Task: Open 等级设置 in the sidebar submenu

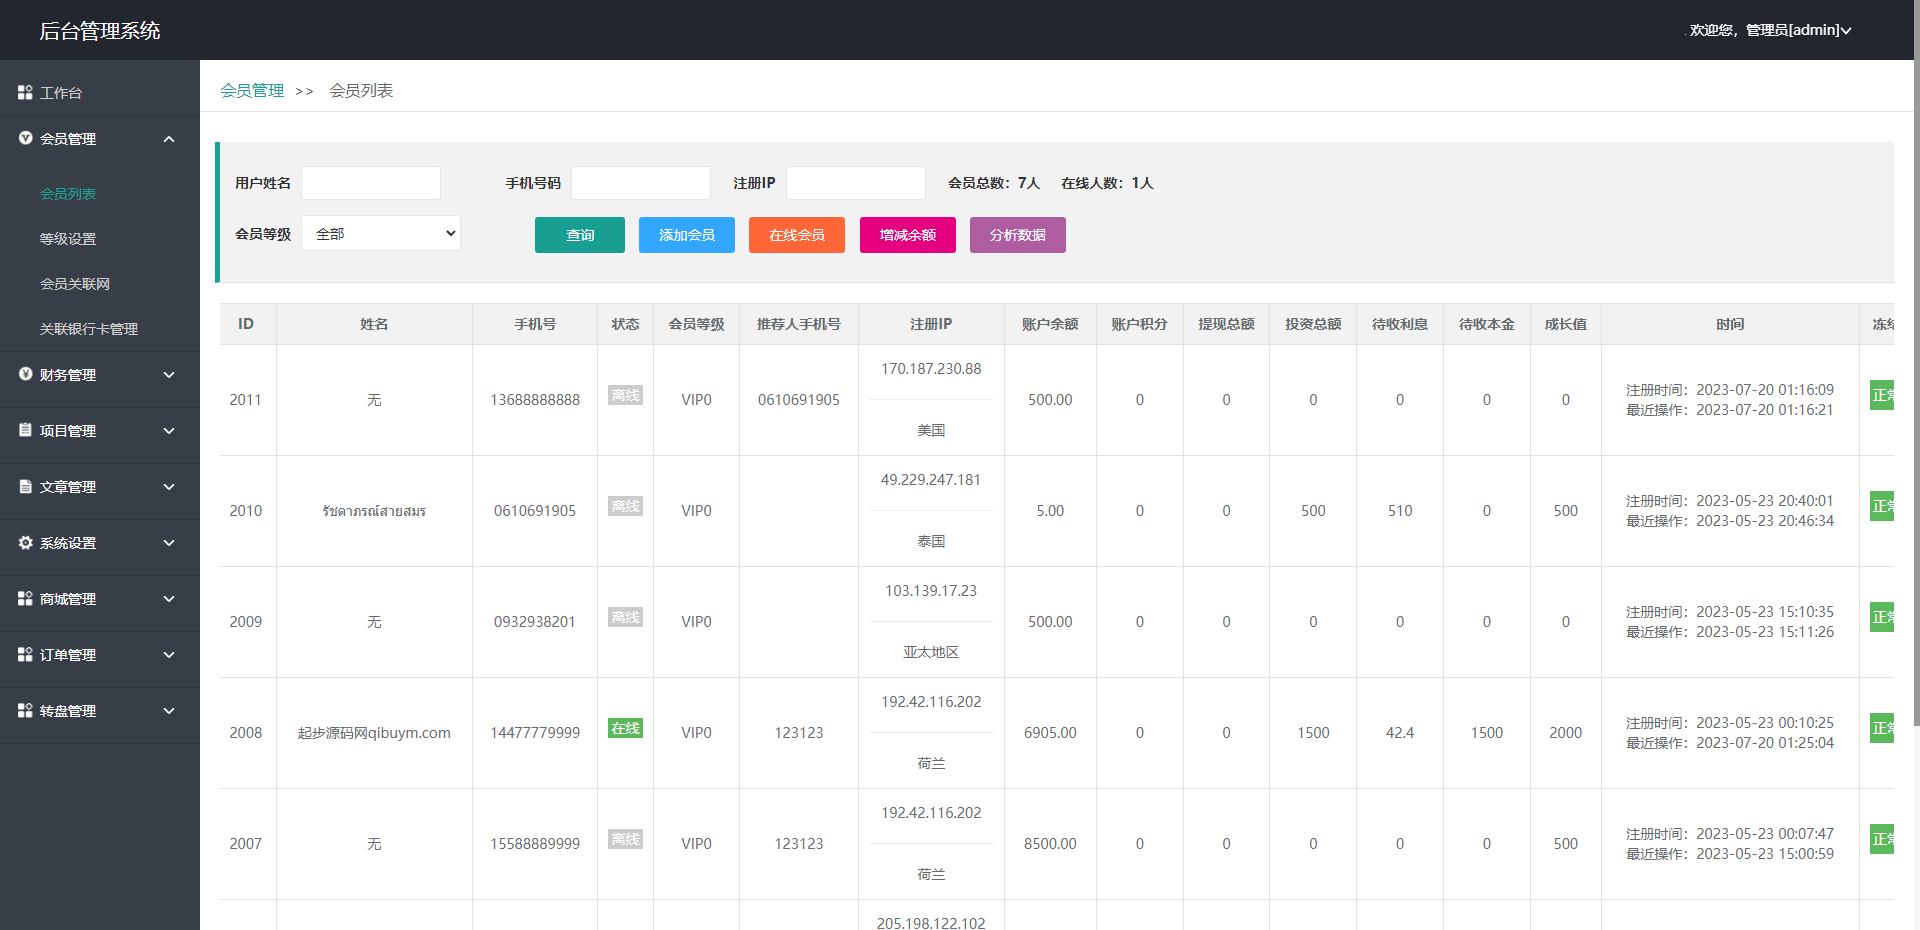Action: click(68, 239)
